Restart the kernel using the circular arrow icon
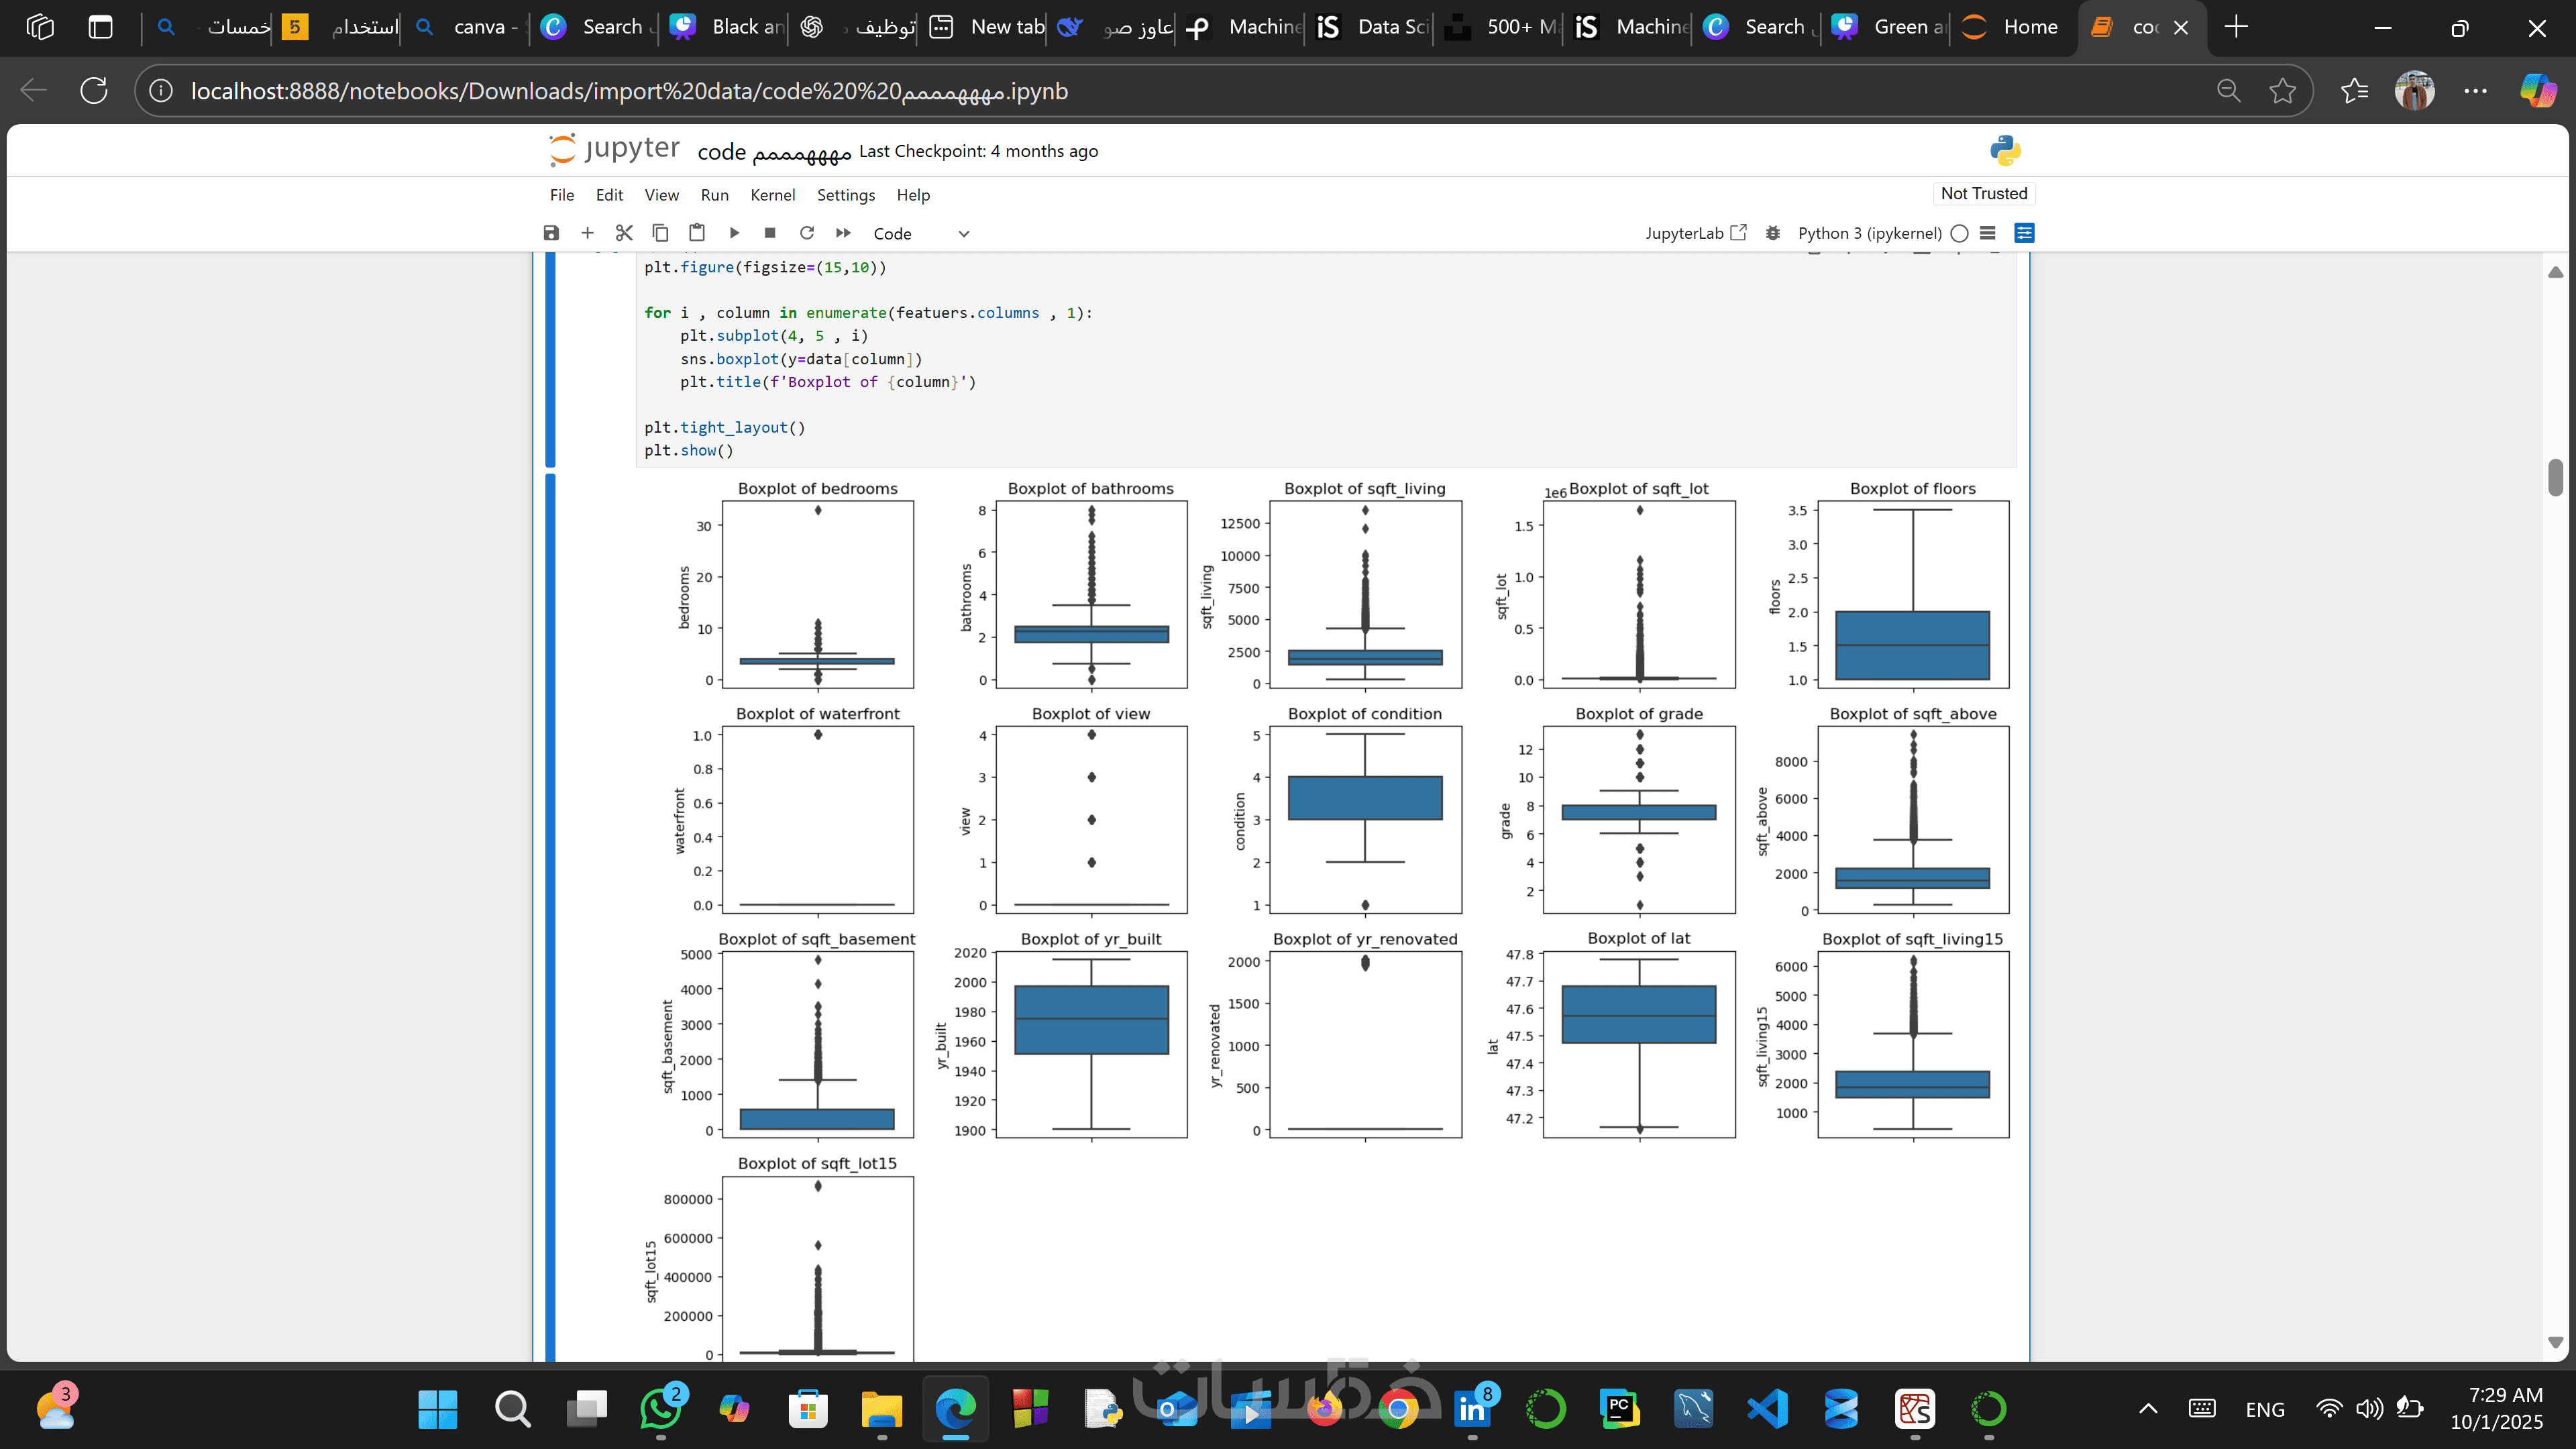This screenshot has width=2576, height=1449. pos(807,233)
